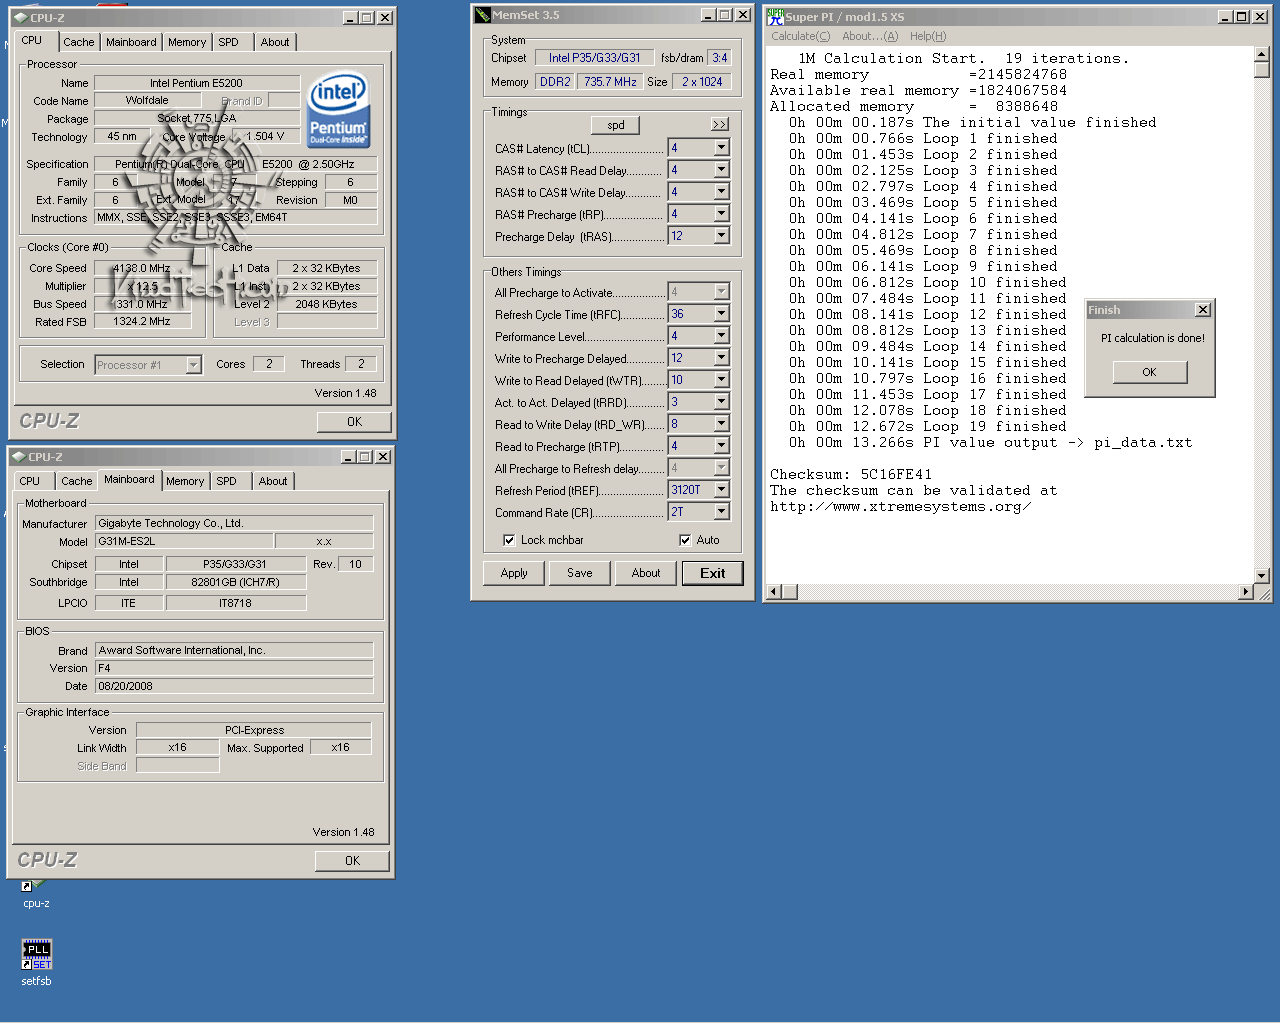Open SPD tab in CPU-Z motherboard window
This screenshot has width=1280, height=1024.
point(227,481)
